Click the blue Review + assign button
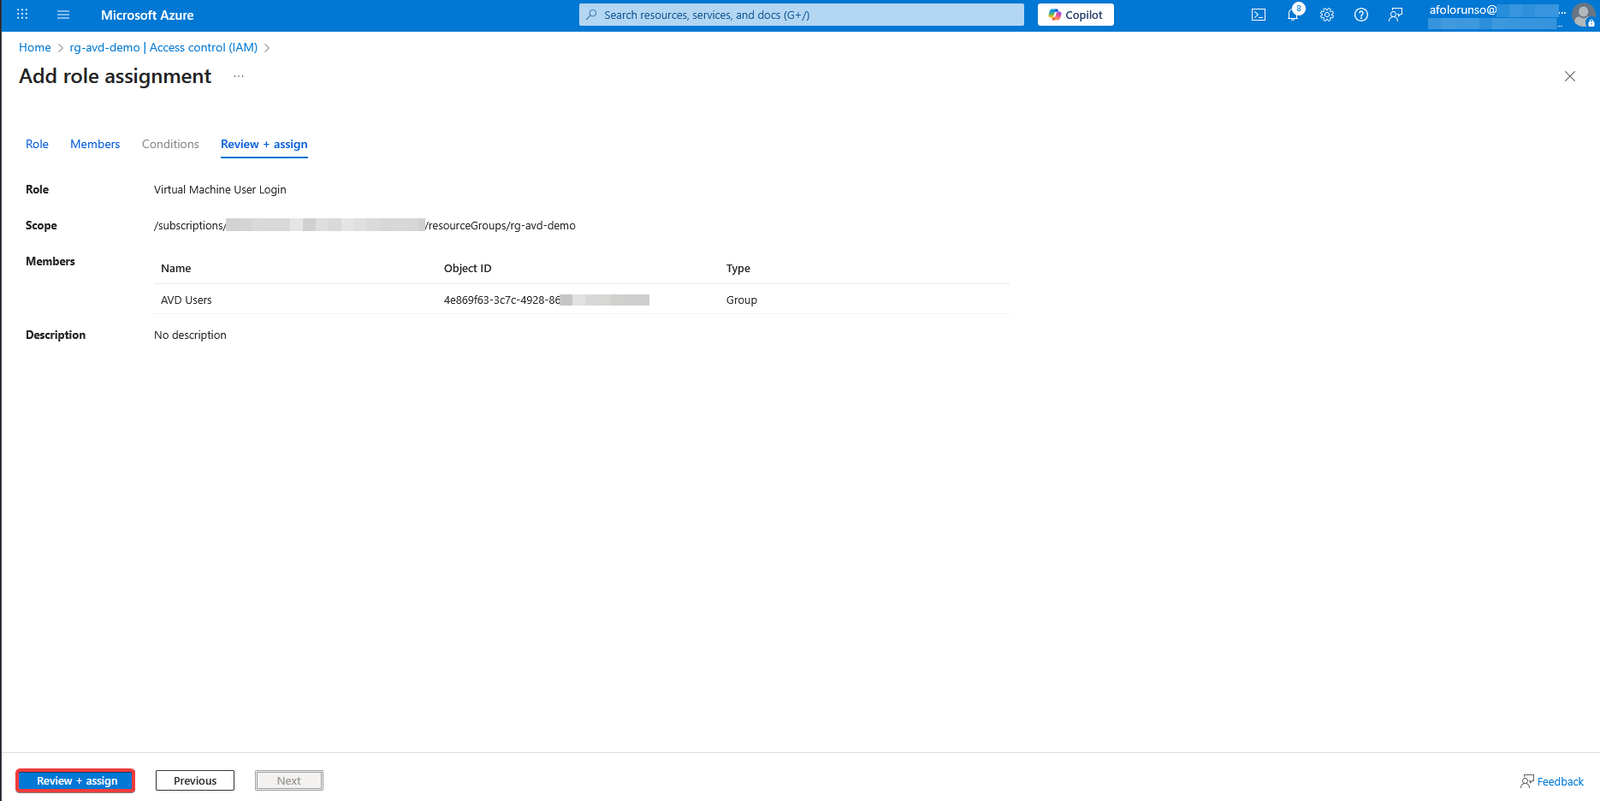The height and width of the screenshot is (801, 1600). (76, 781)
